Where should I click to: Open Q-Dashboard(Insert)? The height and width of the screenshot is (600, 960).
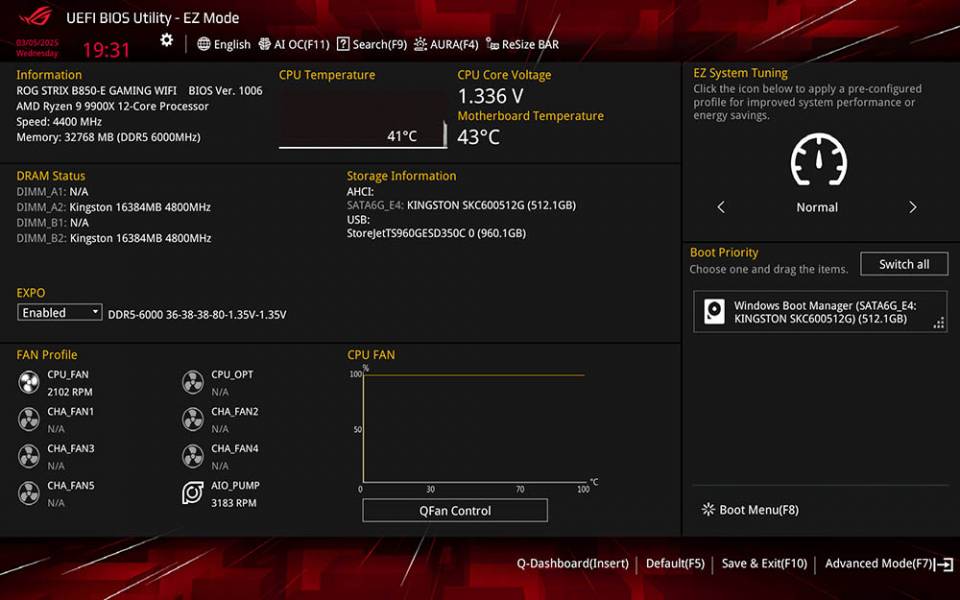572,563
